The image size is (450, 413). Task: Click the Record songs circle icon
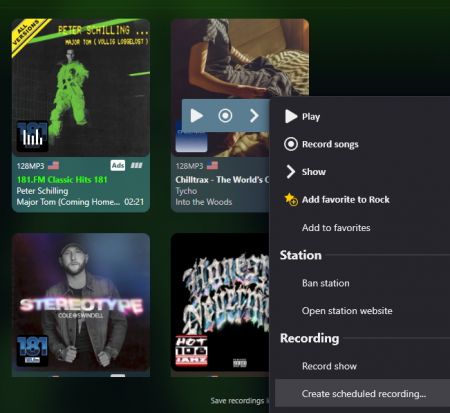291,144
